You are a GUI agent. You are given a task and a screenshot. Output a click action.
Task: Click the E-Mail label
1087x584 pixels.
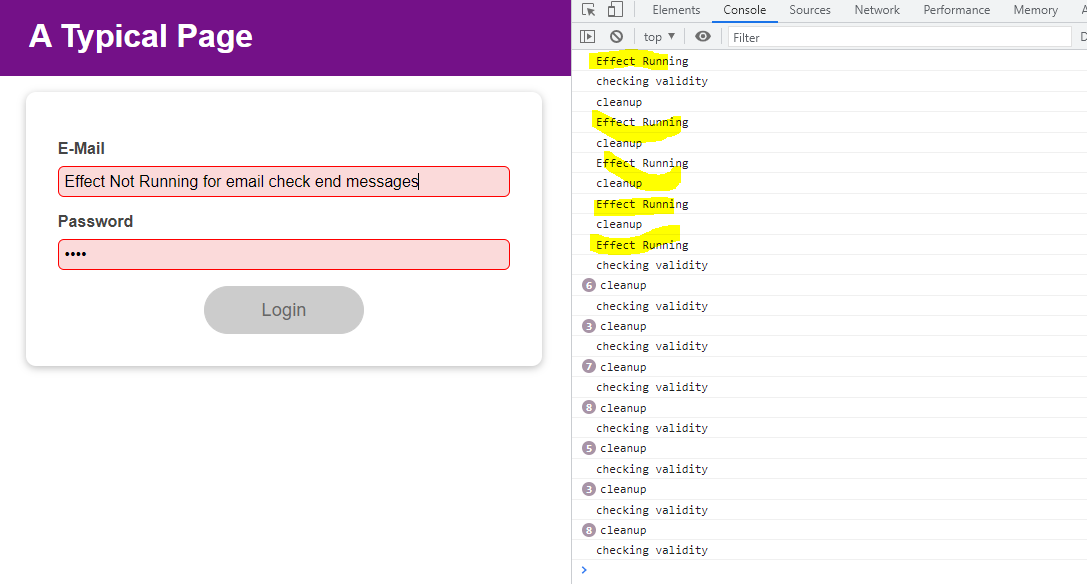[x=81, y=148]
